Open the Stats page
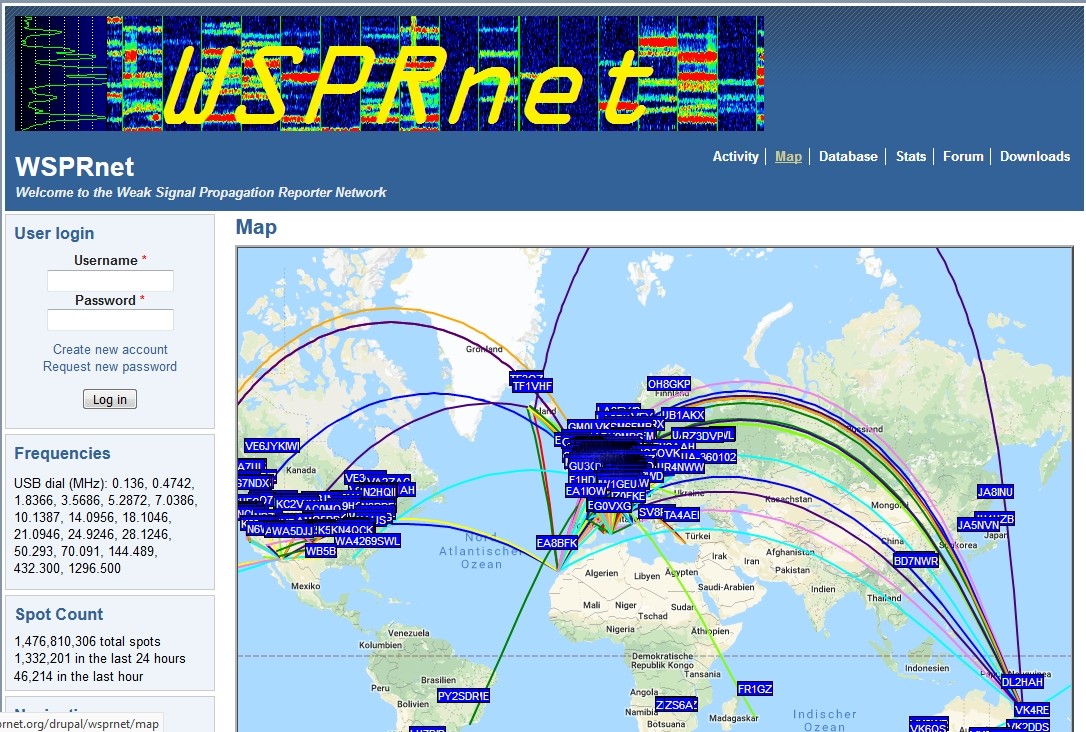 (x=911, y=156)
